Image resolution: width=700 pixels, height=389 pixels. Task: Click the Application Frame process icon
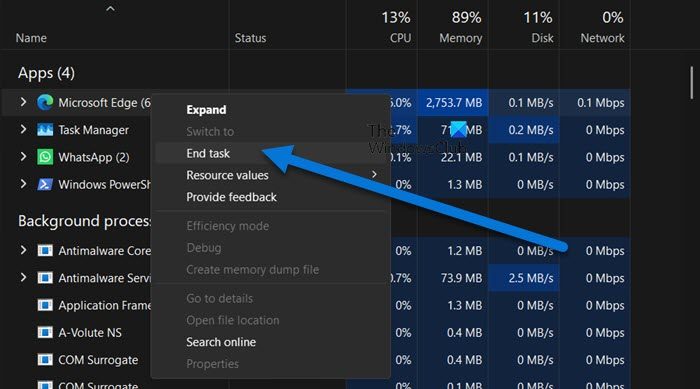[x=45, y=305]
